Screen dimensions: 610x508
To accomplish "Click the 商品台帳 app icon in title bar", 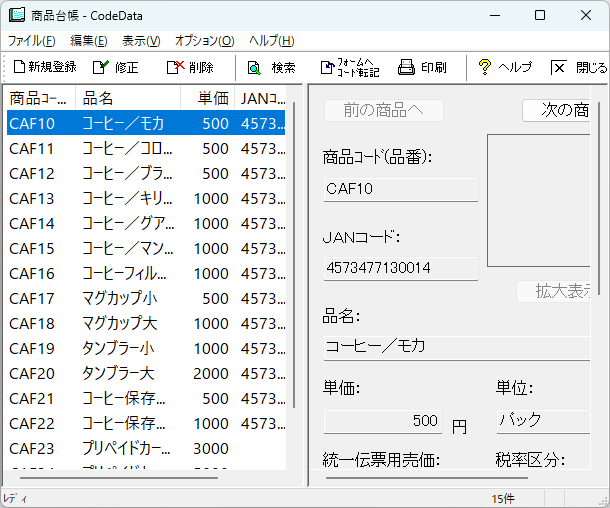I will [x=17, y=15].
